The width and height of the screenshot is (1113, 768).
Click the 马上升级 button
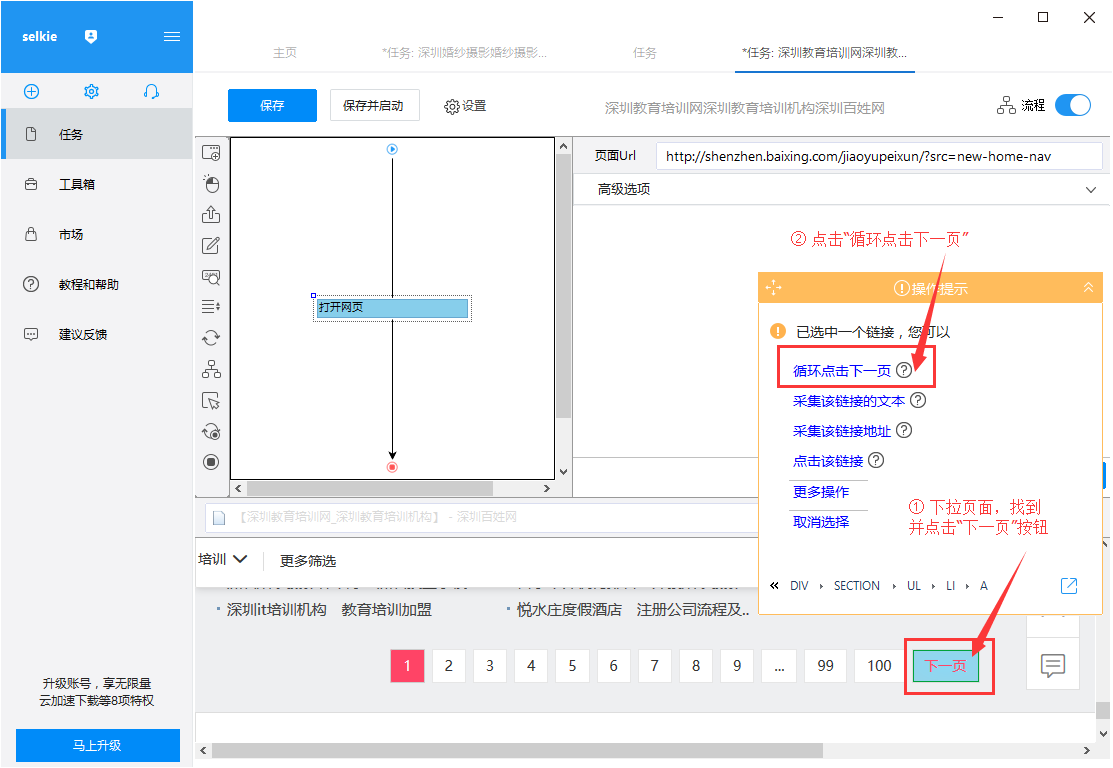pyautogui.click(x=98, y=745)
